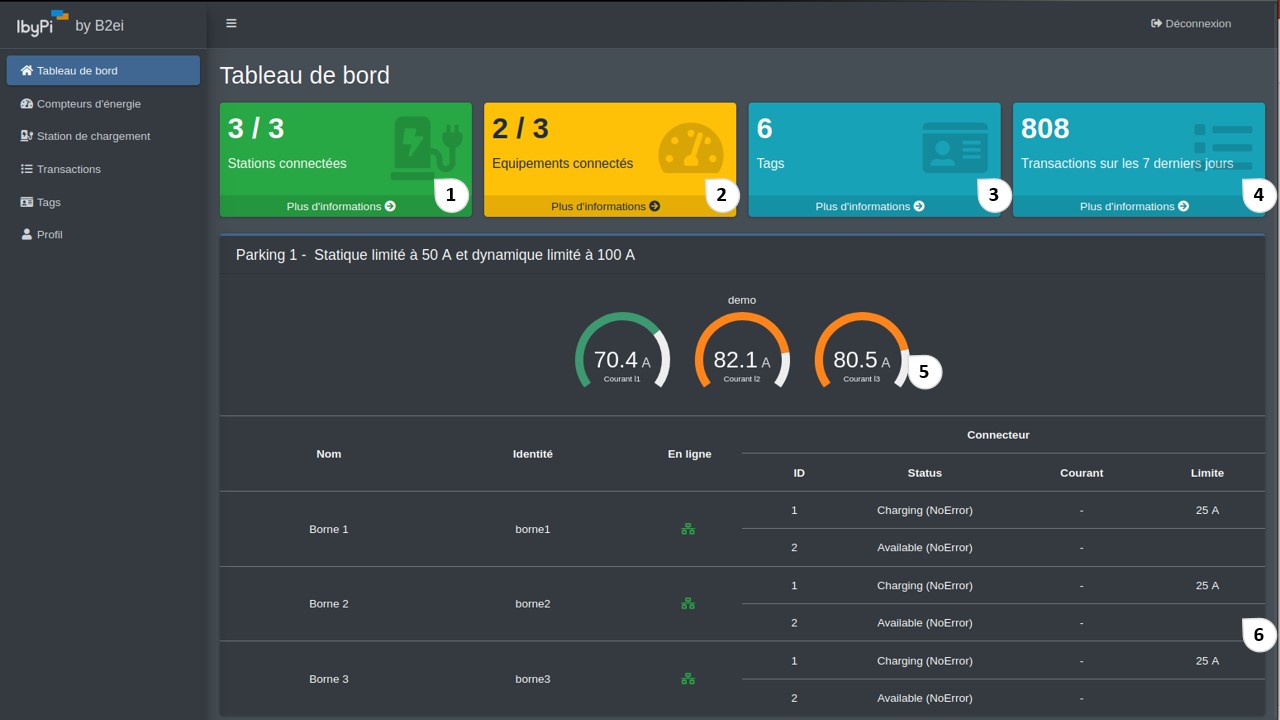The width and height of the screenshot is (1280, 720).
Task: Click Borne 3 'Available (NoError)' status
Action: (925, 698)
